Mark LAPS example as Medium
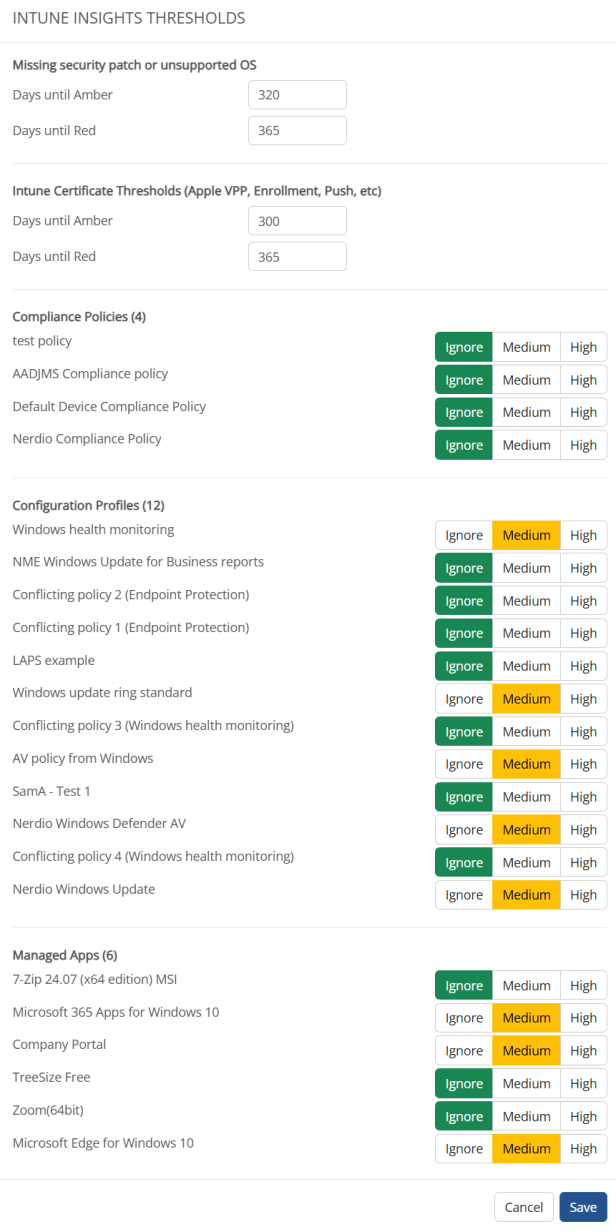Image resolution: width=616 pixels, height=1232 pixels. [x=526, y=666]
